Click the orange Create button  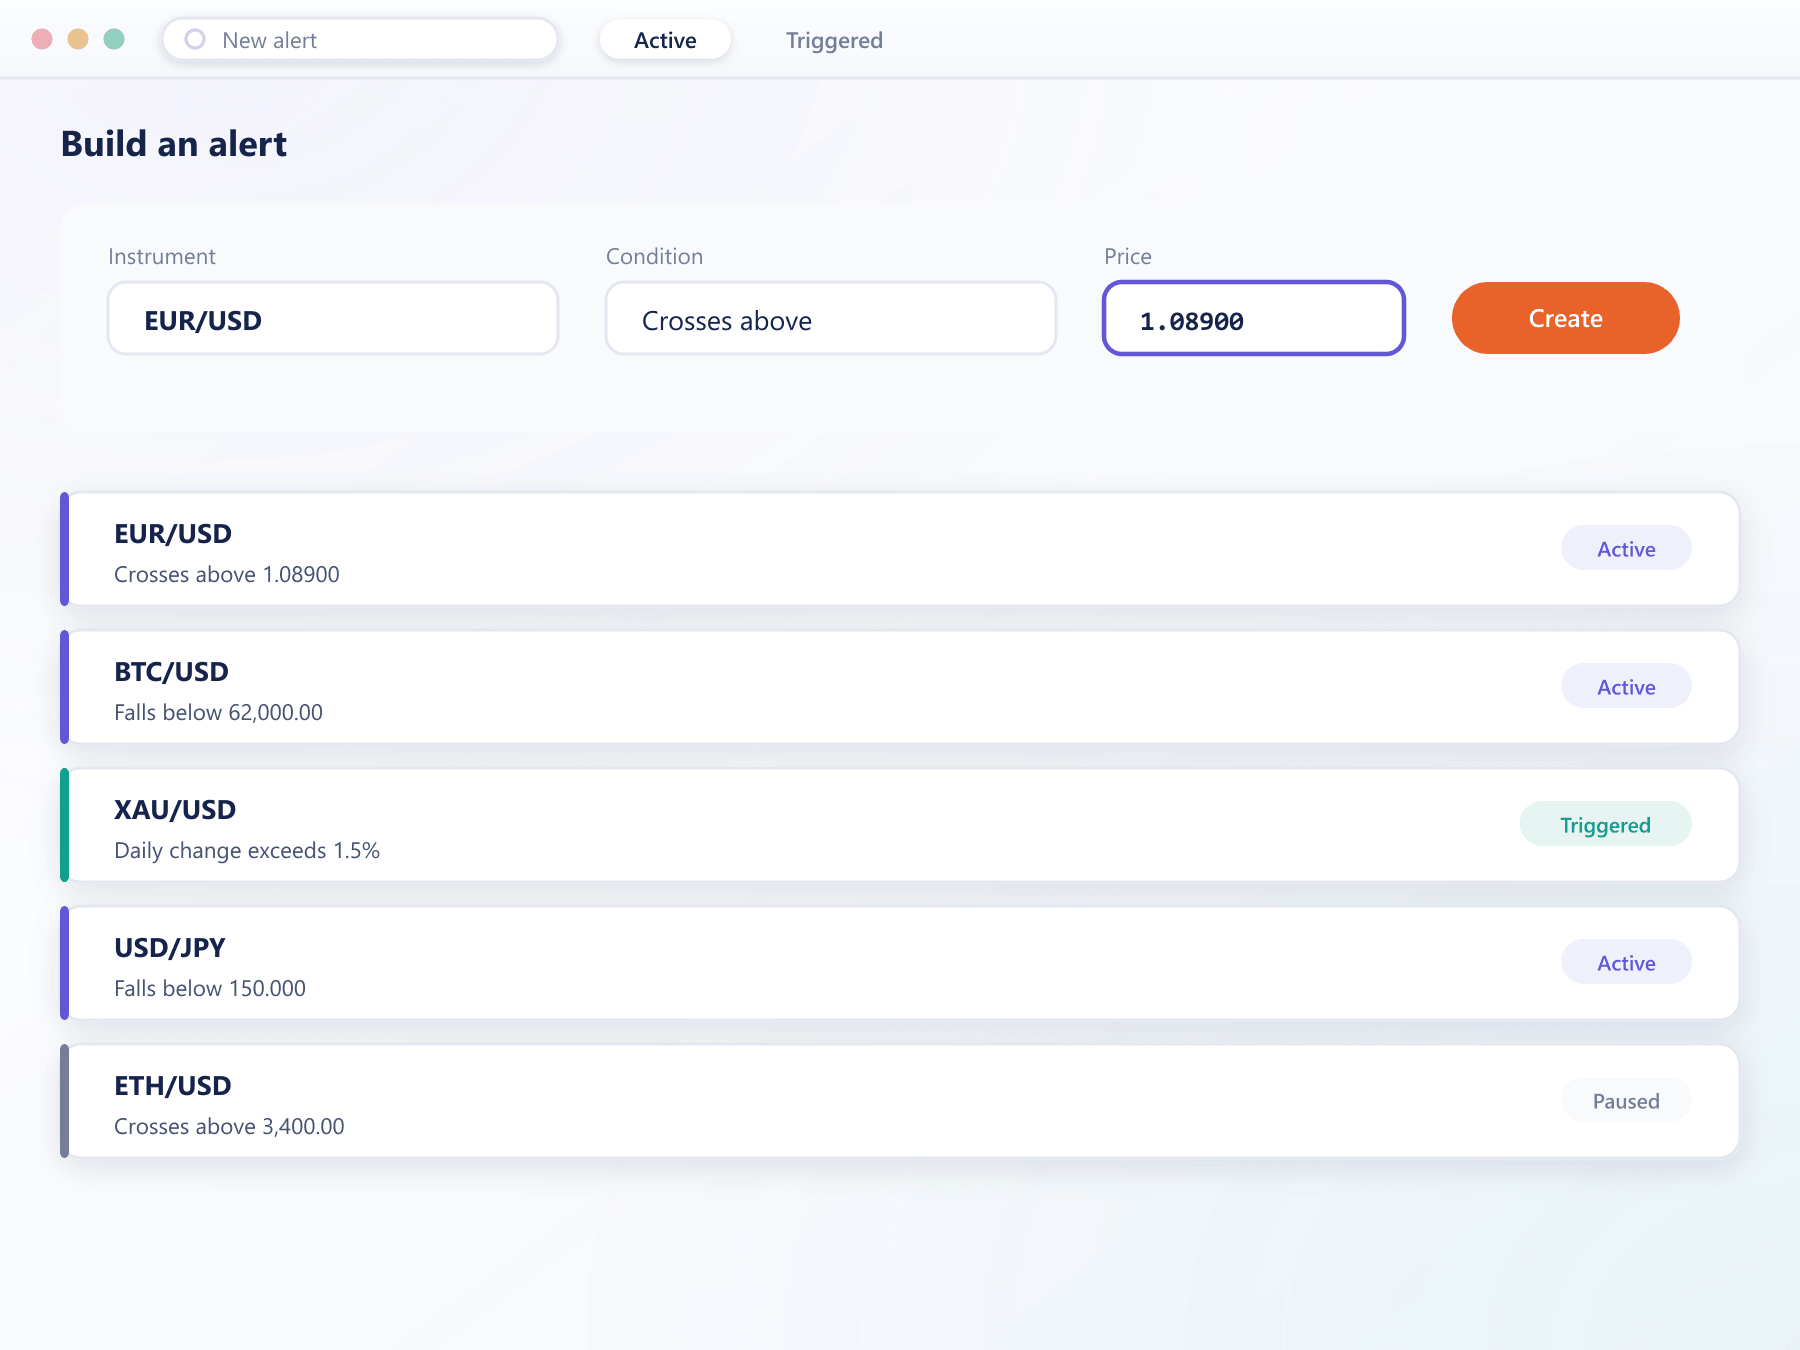(x=1566, y=318)
